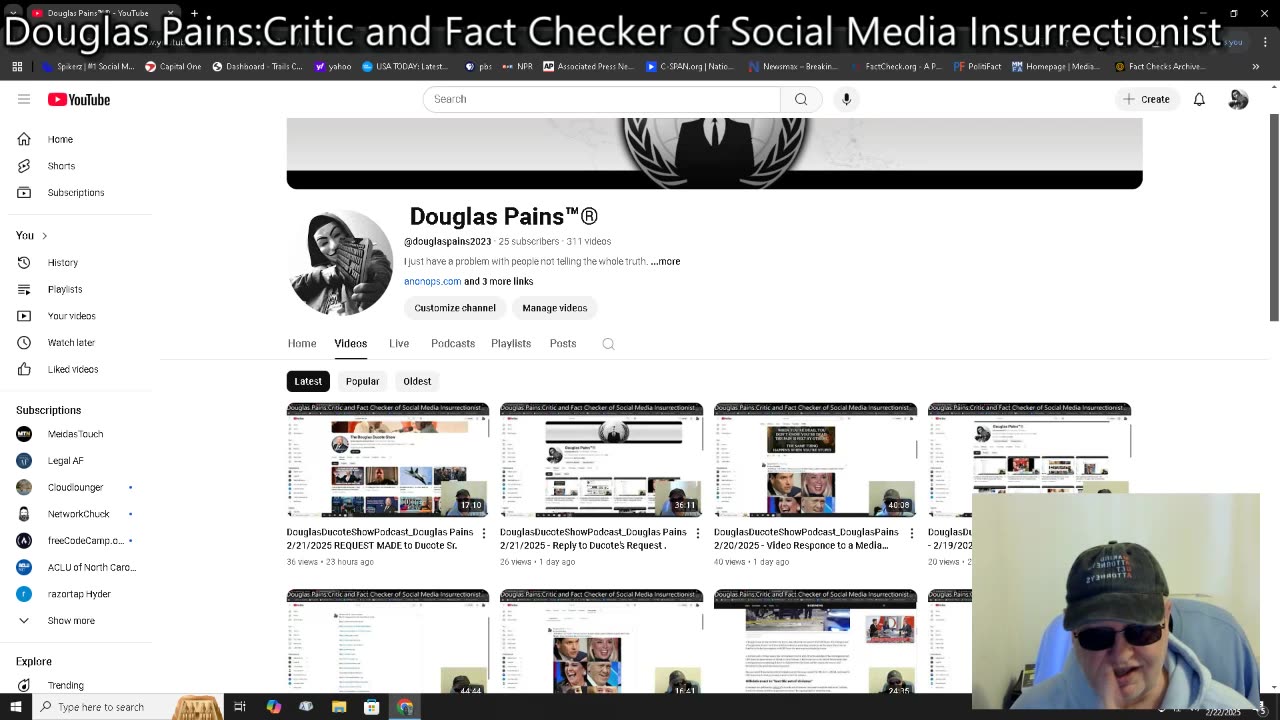This screenshot has height=720, width=1280.
Task: Open the account avatar menu
Action: point(1238,99)
